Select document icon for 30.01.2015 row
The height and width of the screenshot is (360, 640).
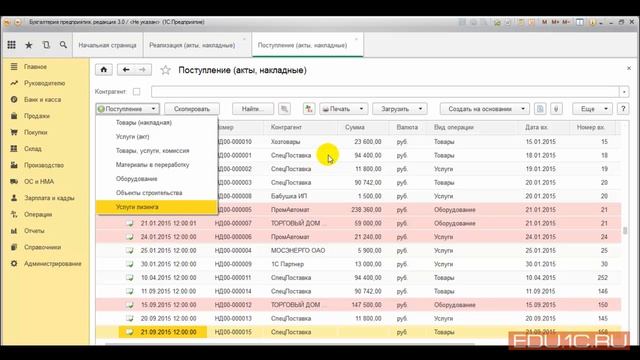click(x=129, y=264)
